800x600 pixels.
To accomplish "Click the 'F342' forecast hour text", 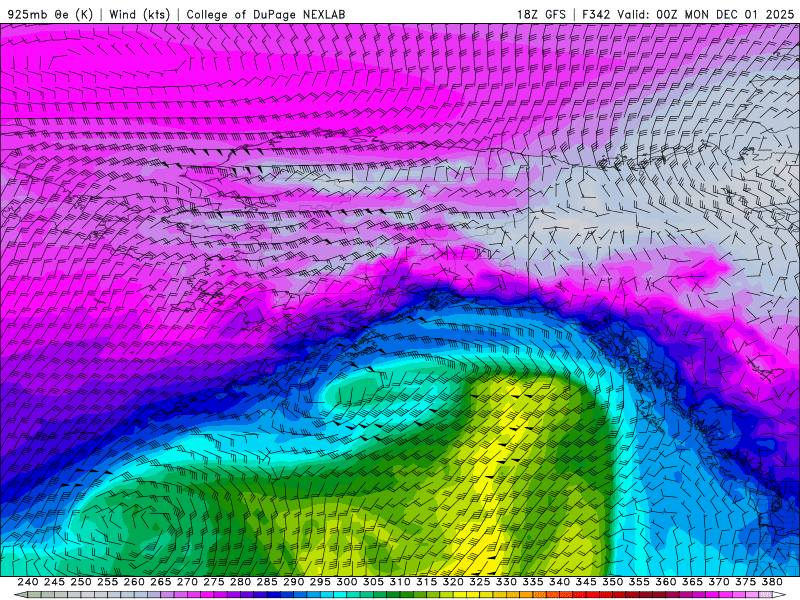I will (596, 14).
